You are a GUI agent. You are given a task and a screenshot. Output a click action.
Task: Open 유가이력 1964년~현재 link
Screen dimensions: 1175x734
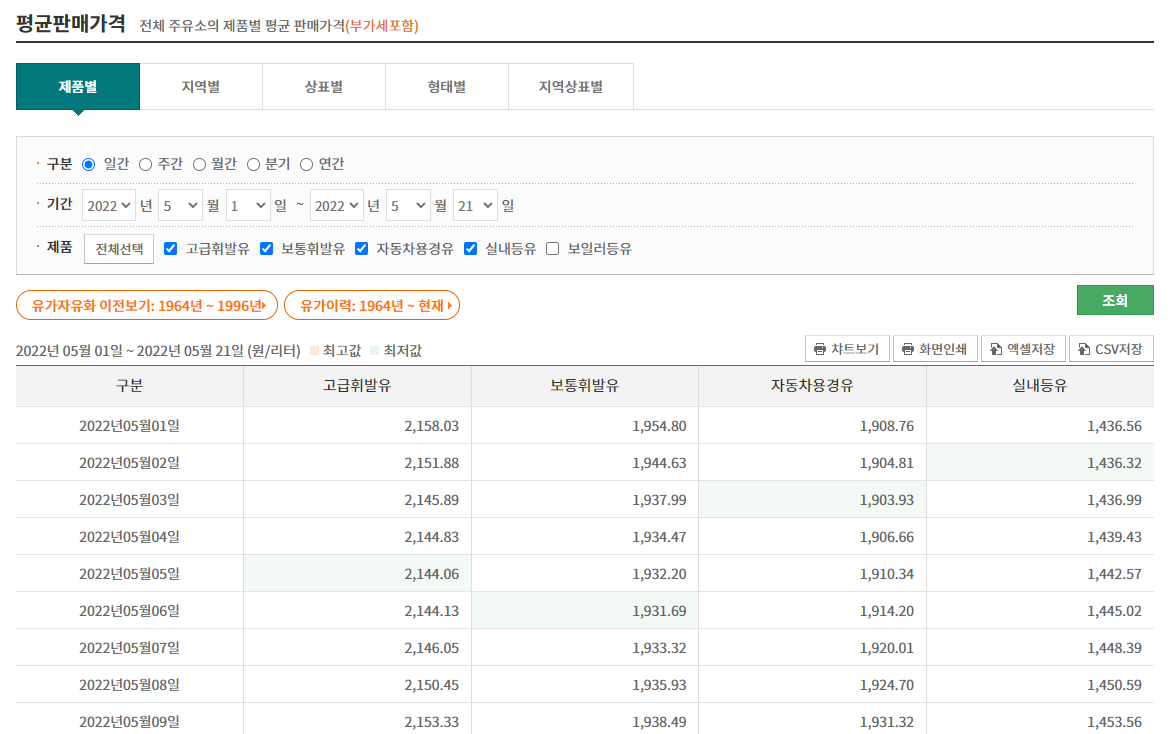pos(372,305)
